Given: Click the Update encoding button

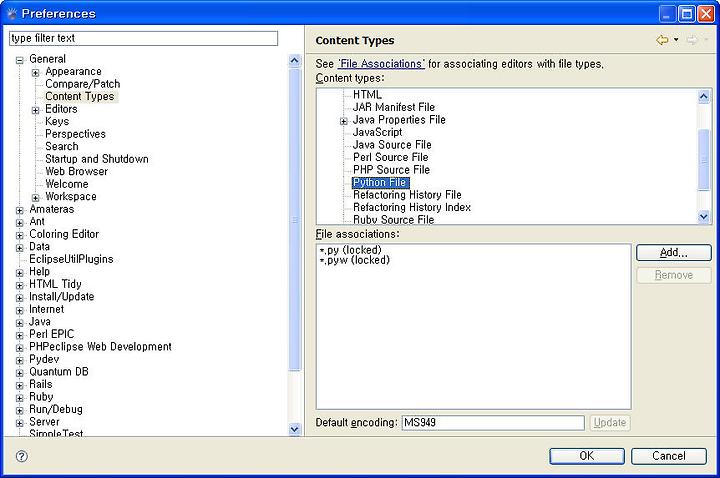Looking at the screenshot, I should (610, 422).
